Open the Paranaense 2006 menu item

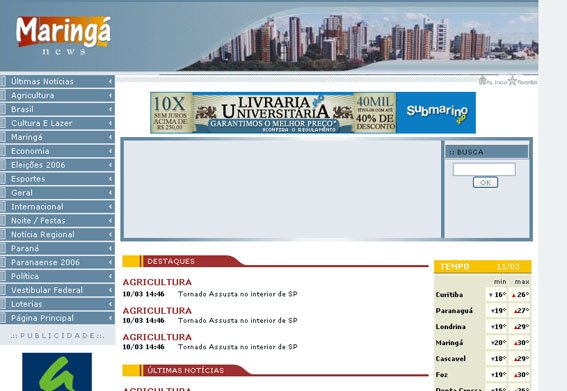(57, 262)
